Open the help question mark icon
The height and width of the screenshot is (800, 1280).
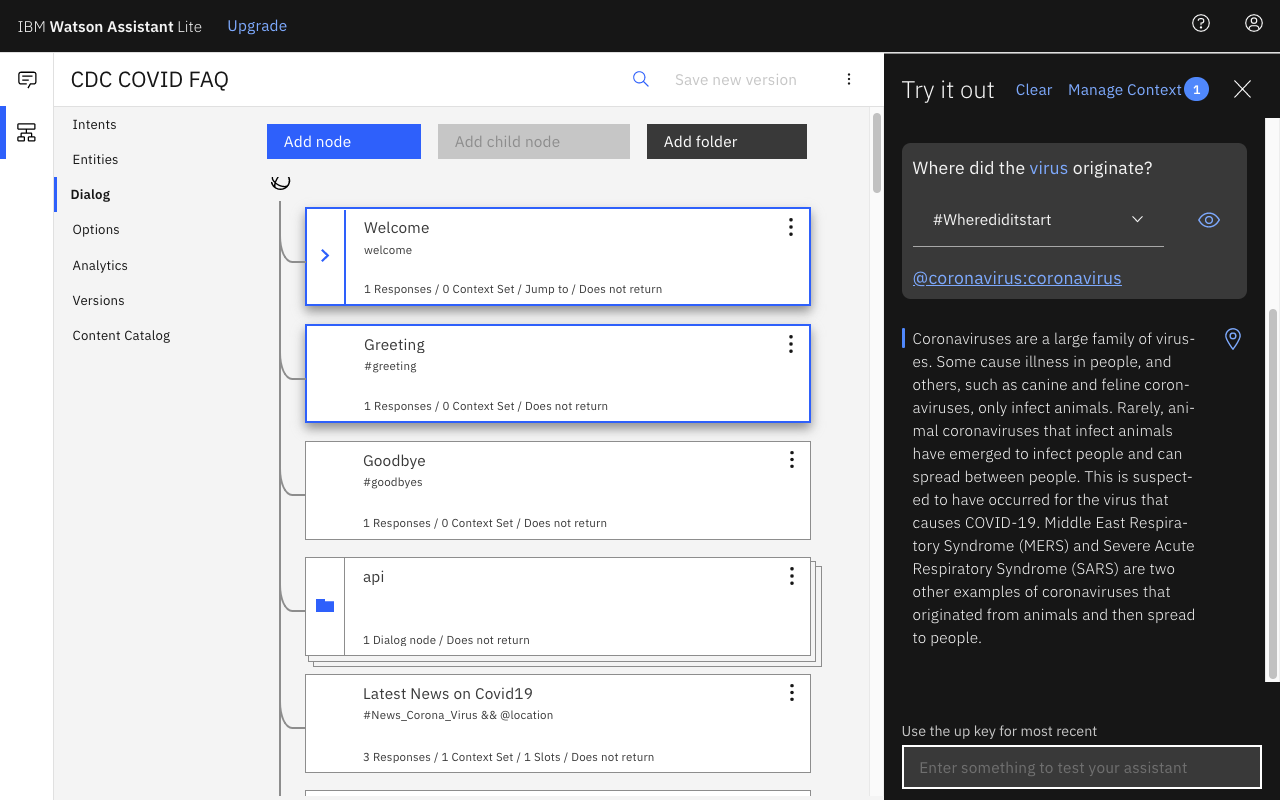[x=1201, y=23]
